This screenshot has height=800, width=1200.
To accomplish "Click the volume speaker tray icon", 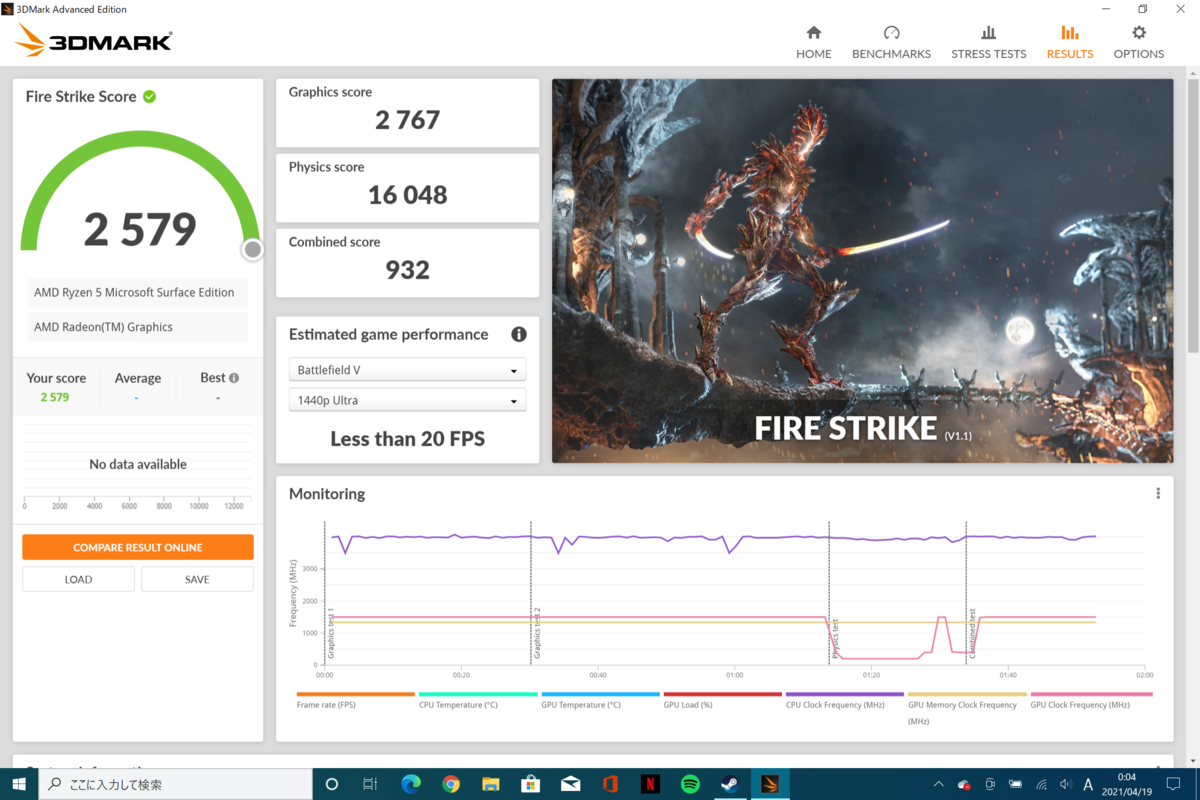I will 1064,785.
